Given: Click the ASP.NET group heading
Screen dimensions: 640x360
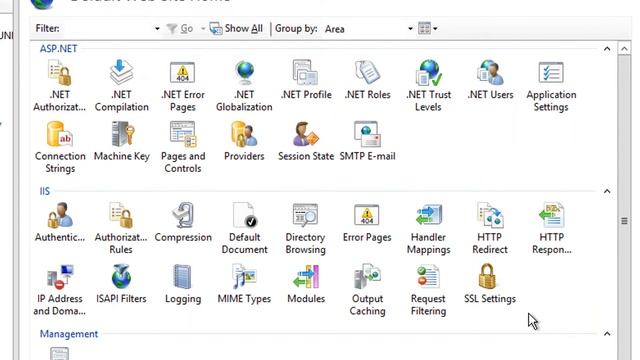Looking at the screenshot, I should [x=58, y=49].
